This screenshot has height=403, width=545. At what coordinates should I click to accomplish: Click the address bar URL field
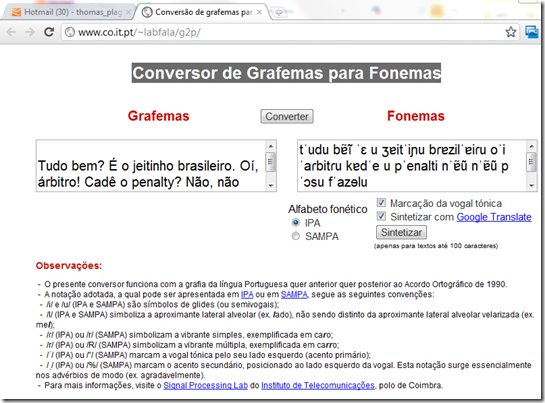coord(290,32)
